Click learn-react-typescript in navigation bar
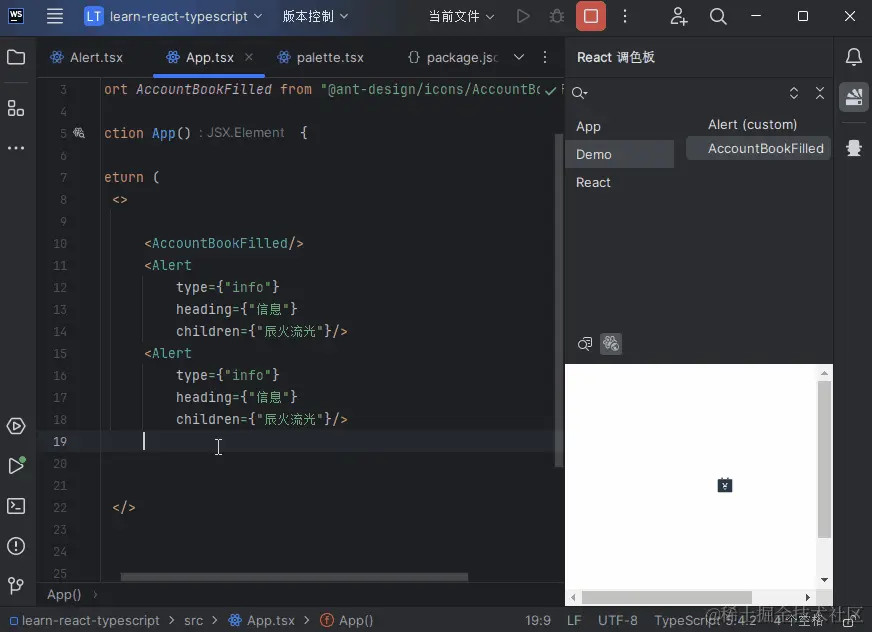872x632 pixels. (85, 620)
